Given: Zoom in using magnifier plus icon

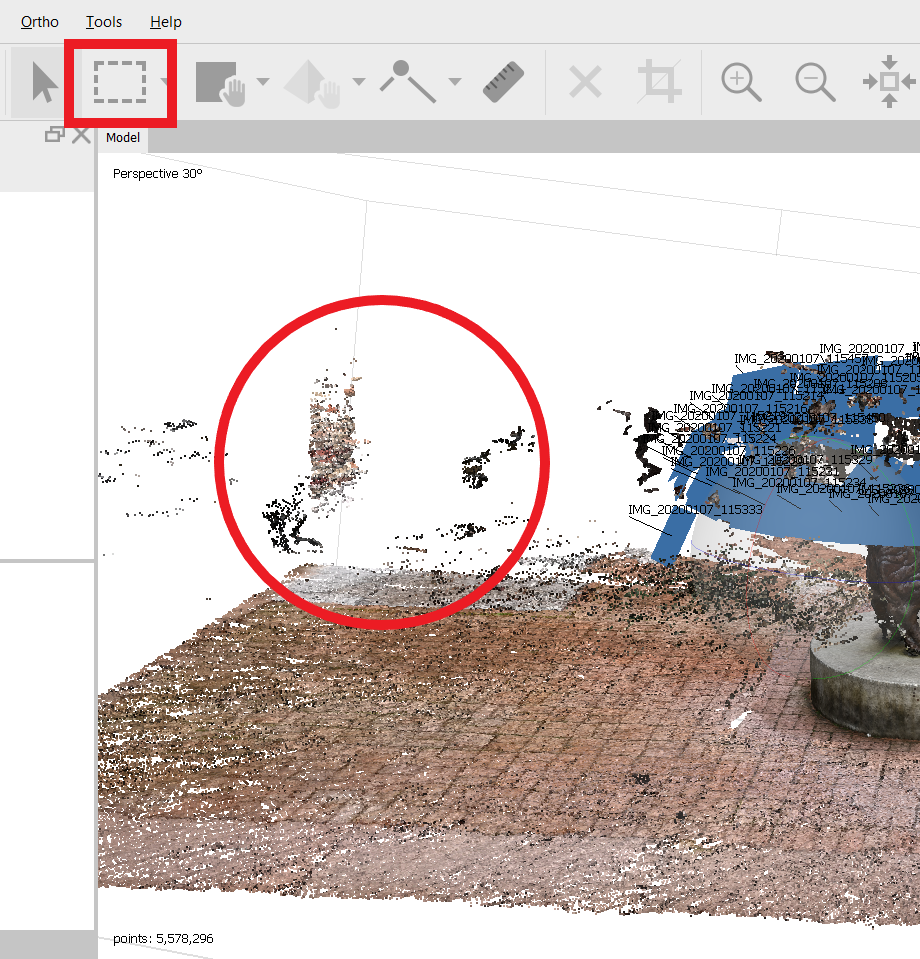Looking at the screenshot, I should click(741, 82).
